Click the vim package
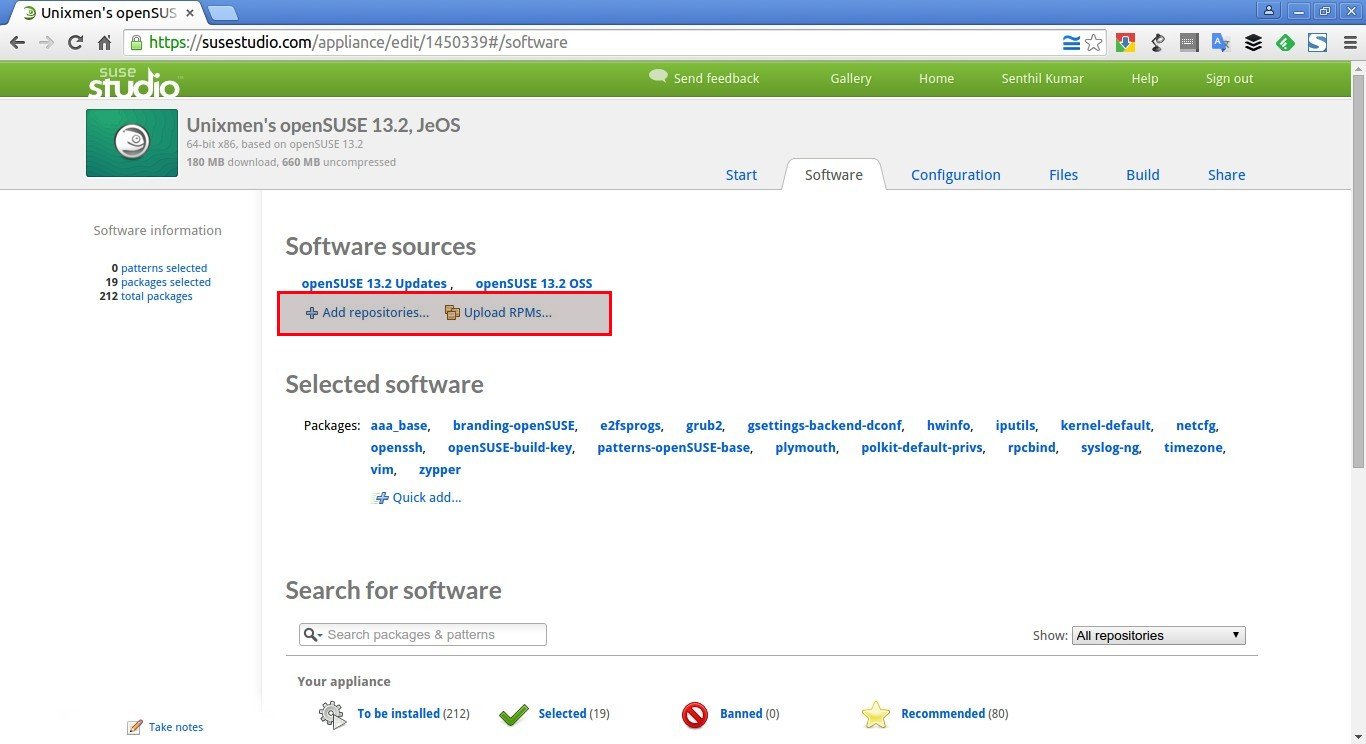 click(x=382, y=469)
